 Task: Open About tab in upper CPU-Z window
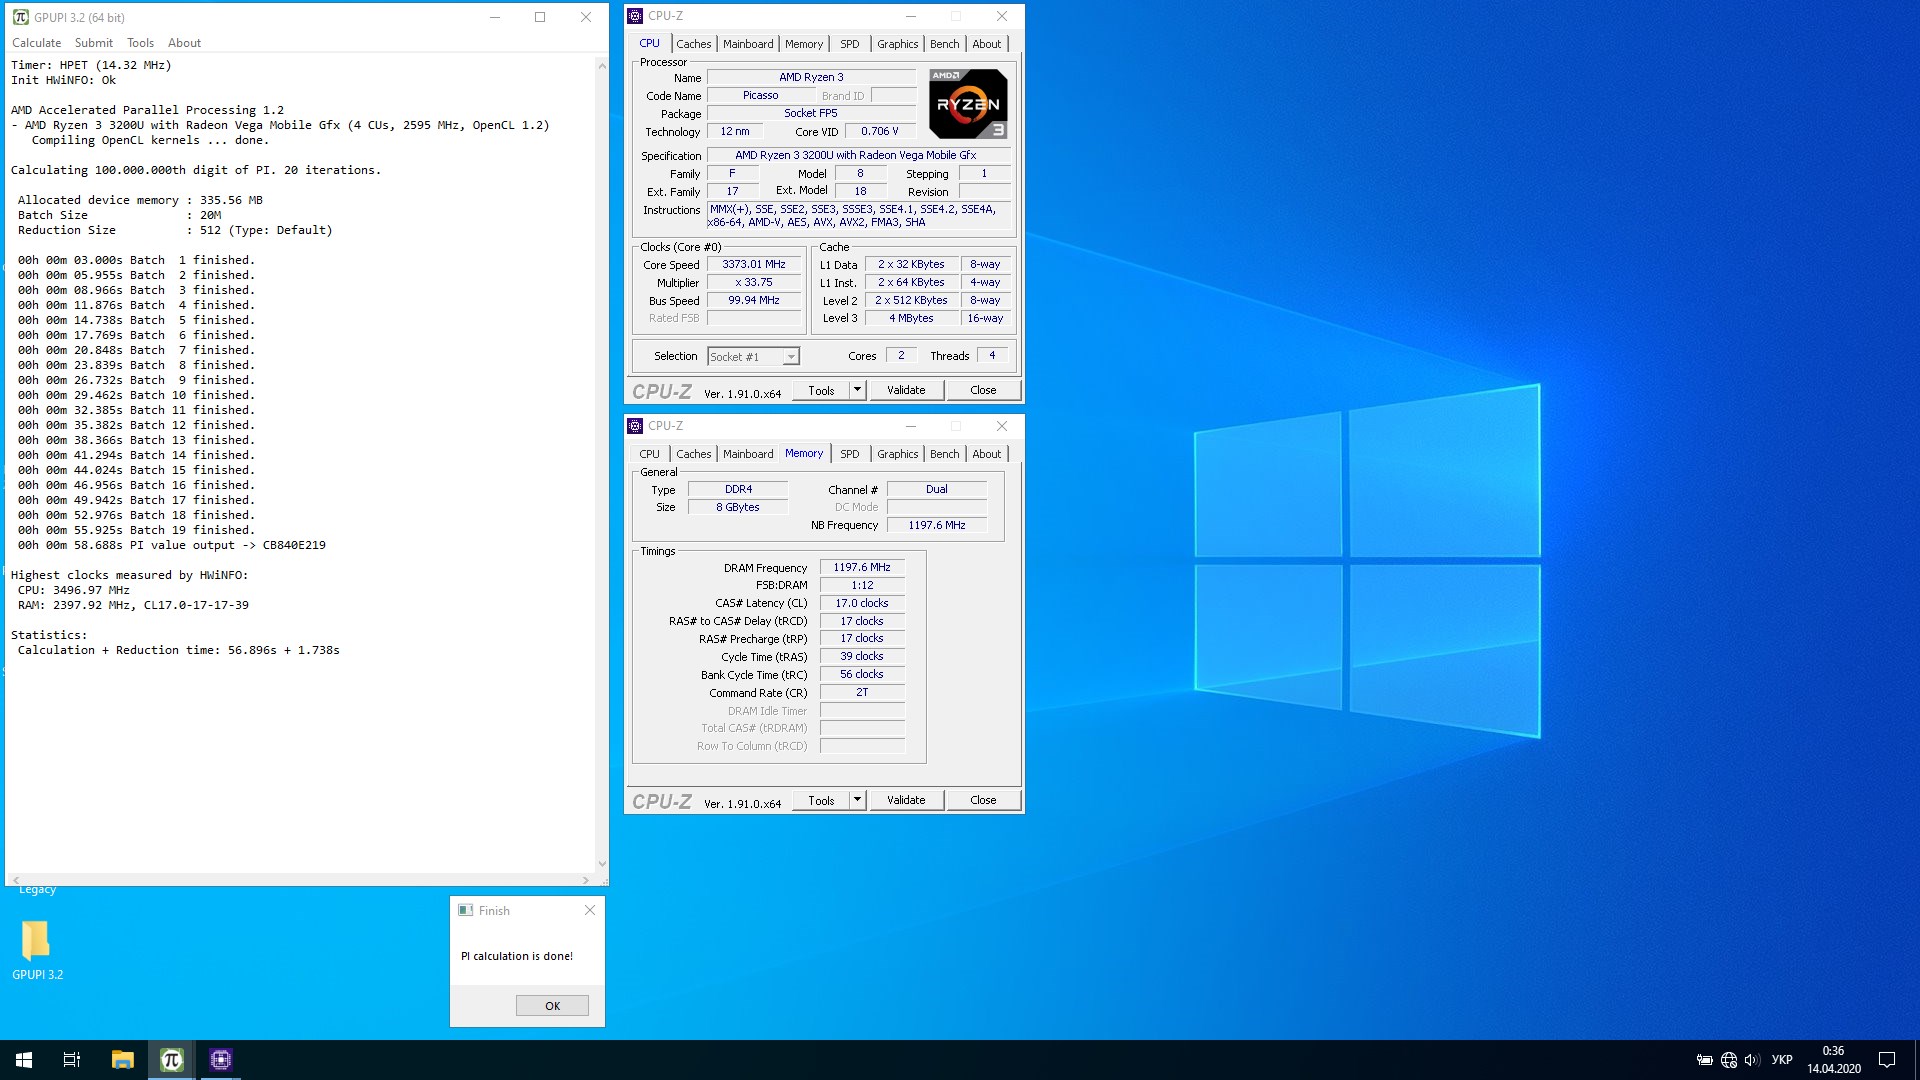click(986, 44)
